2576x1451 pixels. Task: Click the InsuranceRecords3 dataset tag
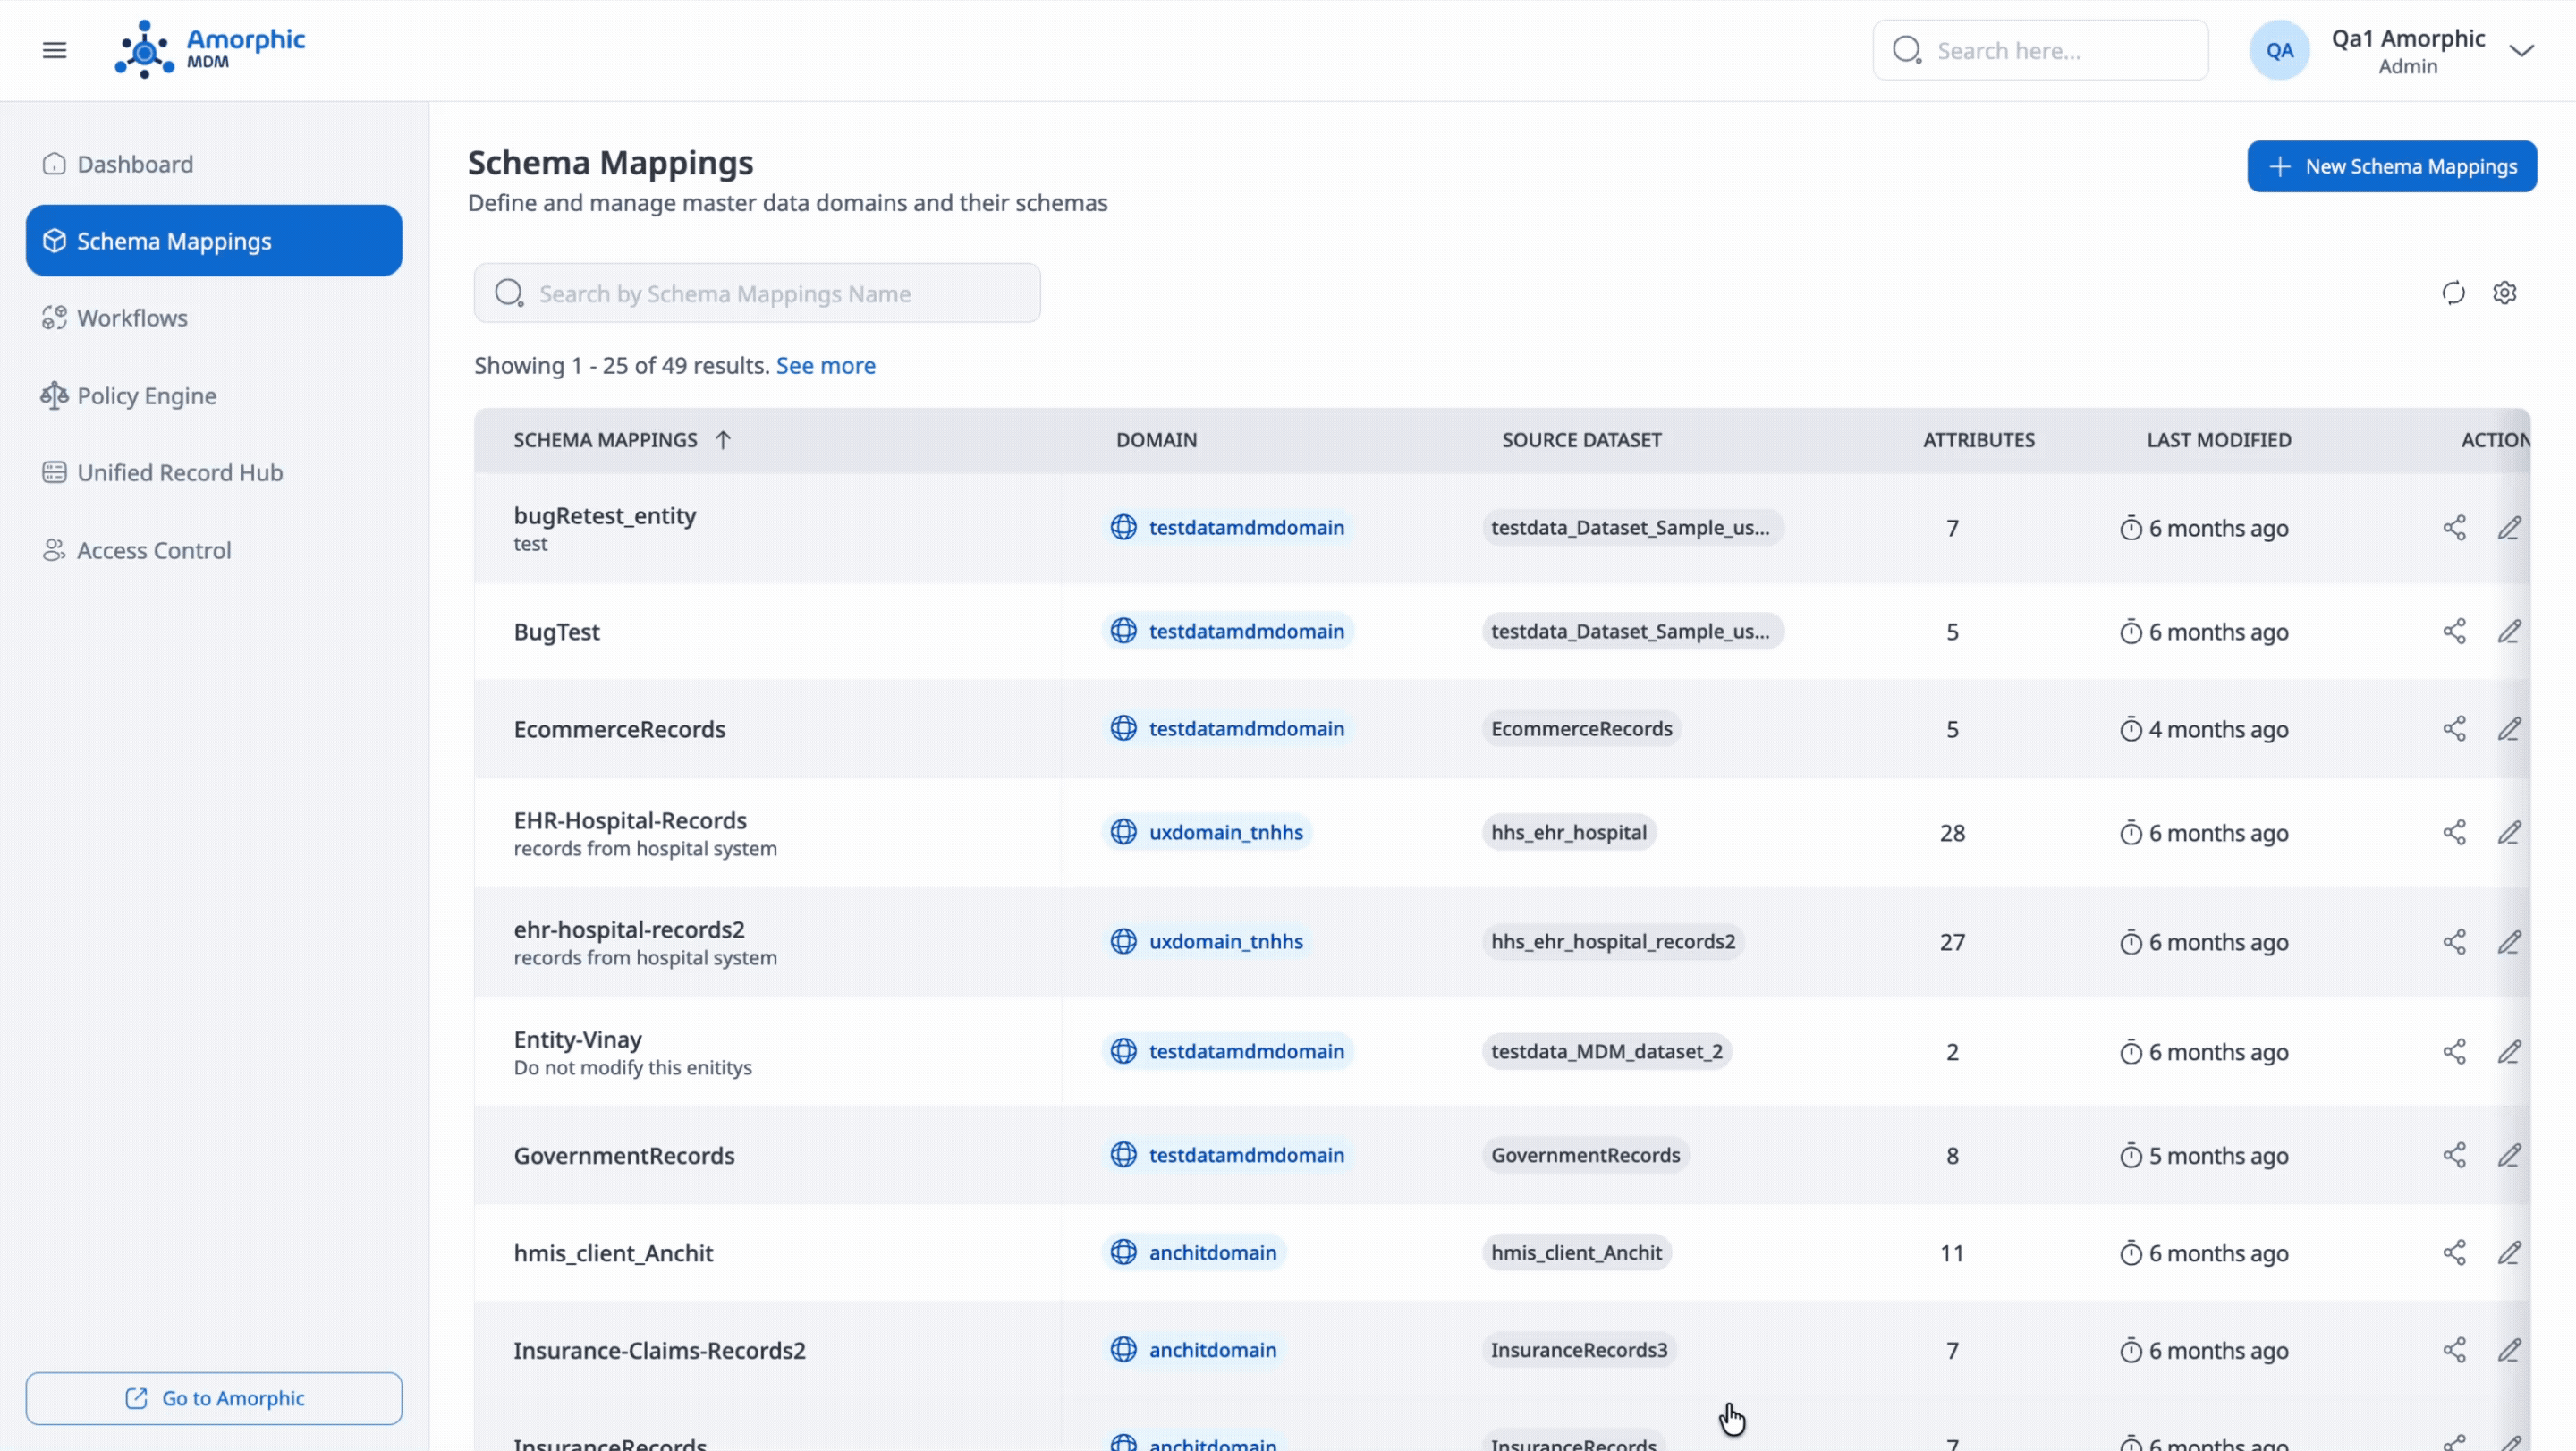[1579, 1350]
